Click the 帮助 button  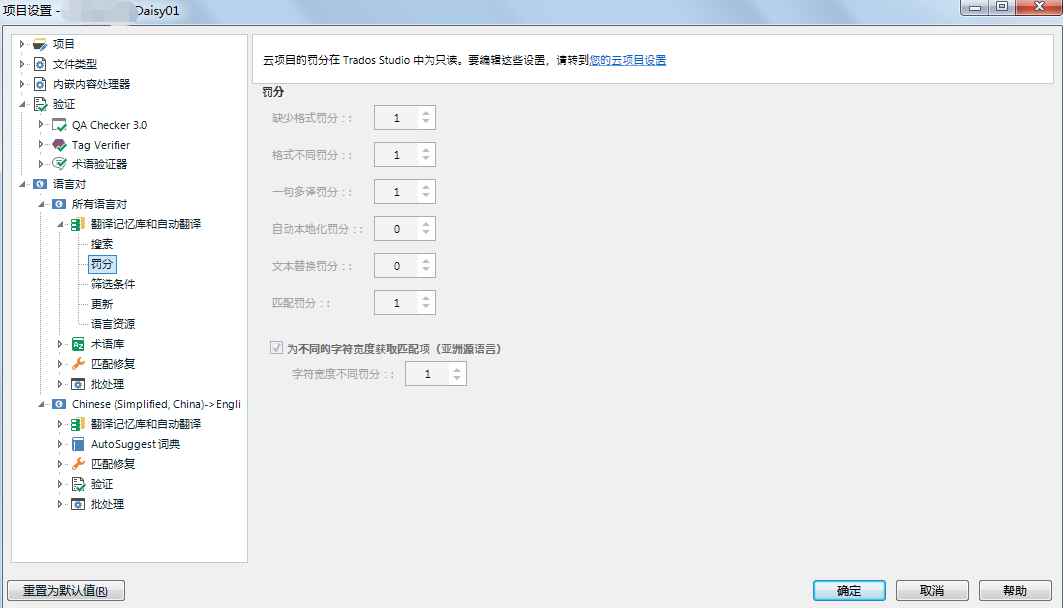pos(1015,590)
